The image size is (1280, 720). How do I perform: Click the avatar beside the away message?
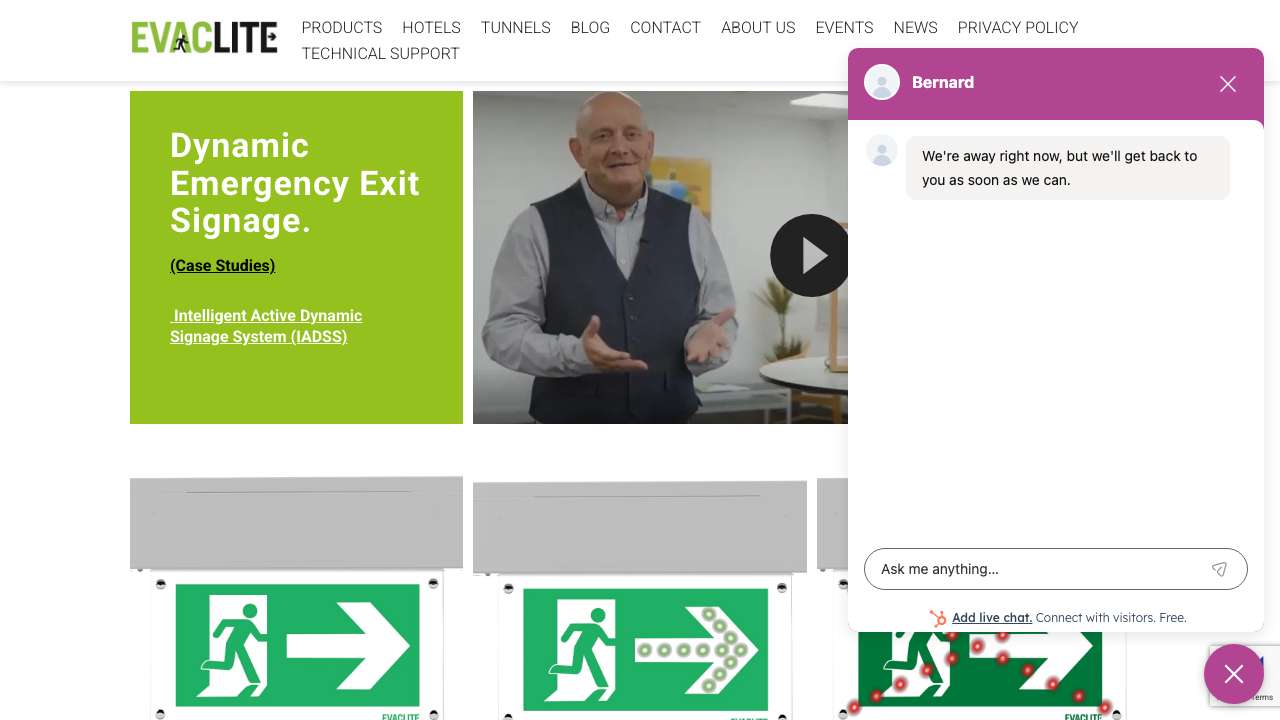tap(882, 151)
